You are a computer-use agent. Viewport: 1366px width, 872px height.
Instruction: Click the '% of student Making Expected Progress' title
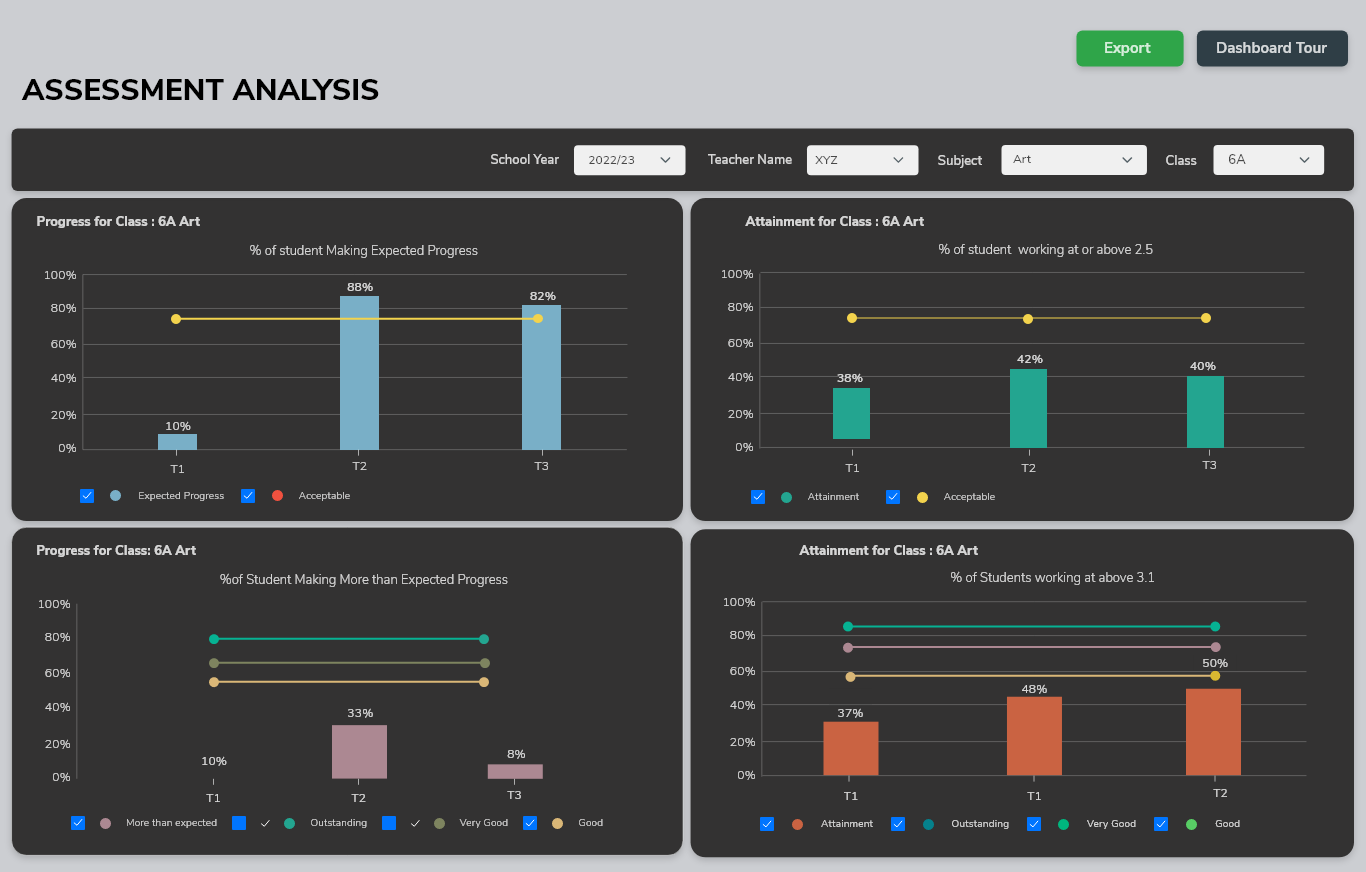364,251
